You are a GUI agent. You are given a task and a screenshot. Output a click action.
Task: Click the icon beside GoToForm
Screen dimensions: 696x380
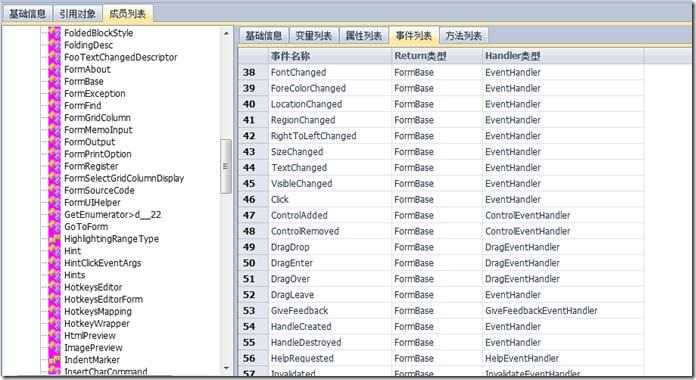coord(54,227)
